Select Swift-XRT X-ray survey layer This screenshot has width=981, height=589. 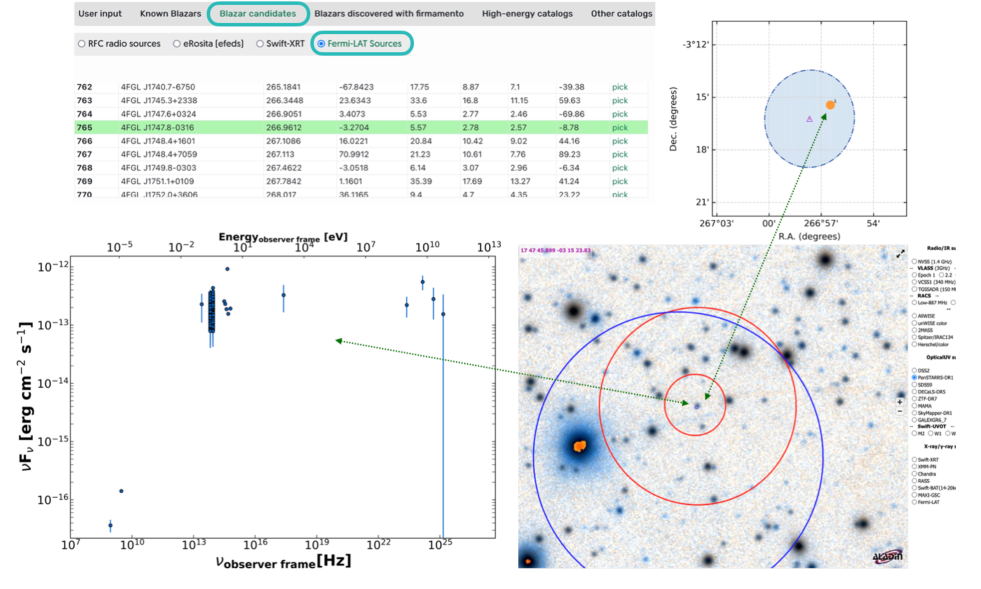coord(914,459)
